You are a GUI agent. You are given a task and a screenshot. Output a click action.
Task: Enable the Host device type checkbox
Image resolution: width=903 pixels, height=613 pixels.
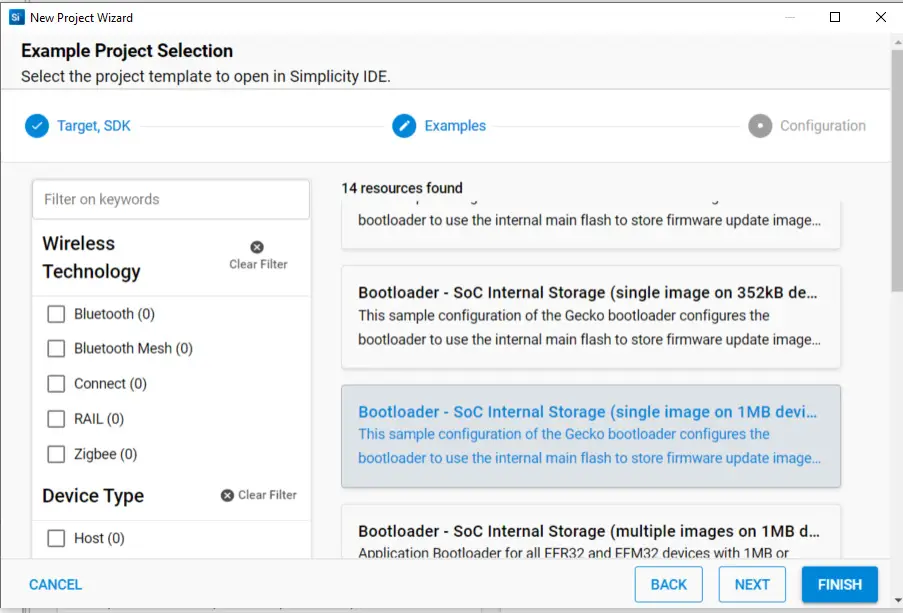pos(56,538)
